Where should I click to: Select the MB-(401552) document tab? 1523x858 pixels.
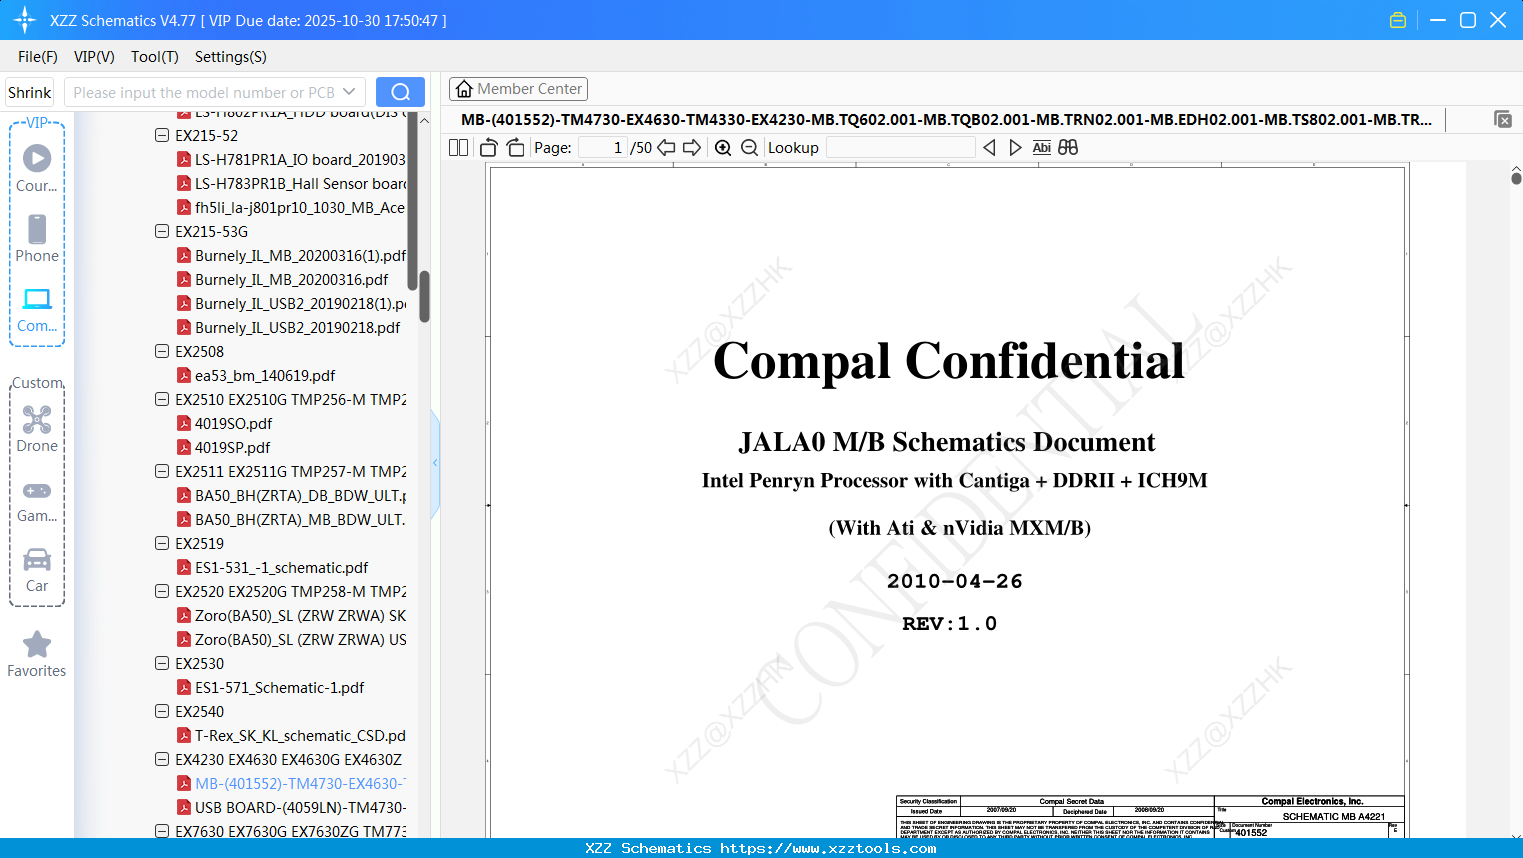947,120
